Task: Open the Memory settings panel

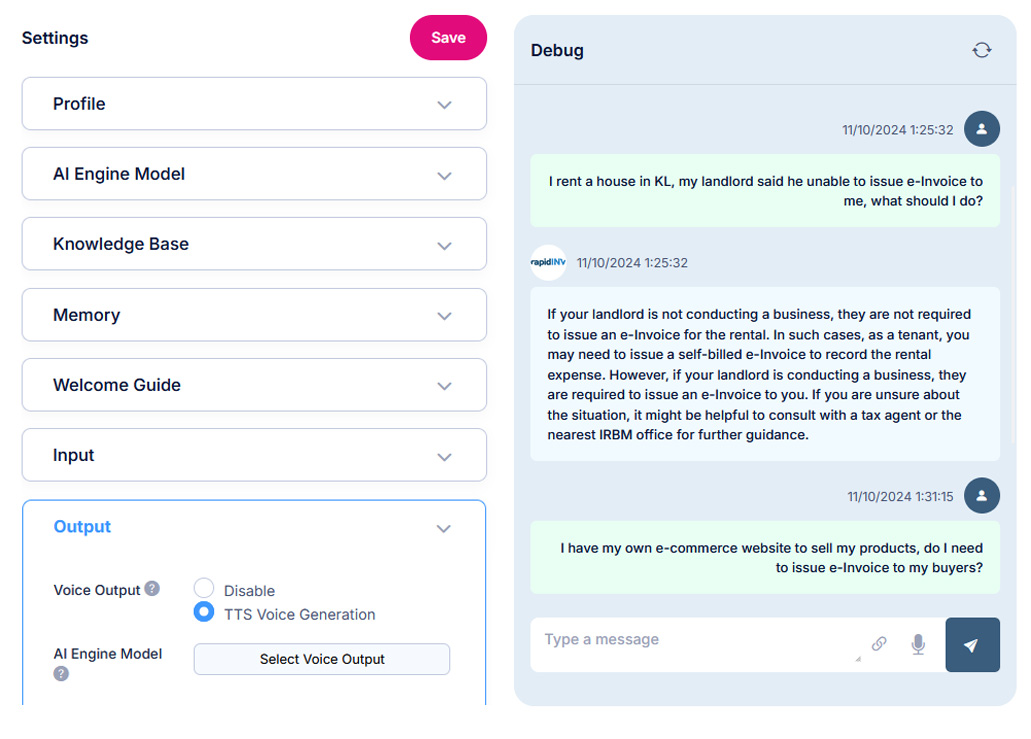Action: 254,315
